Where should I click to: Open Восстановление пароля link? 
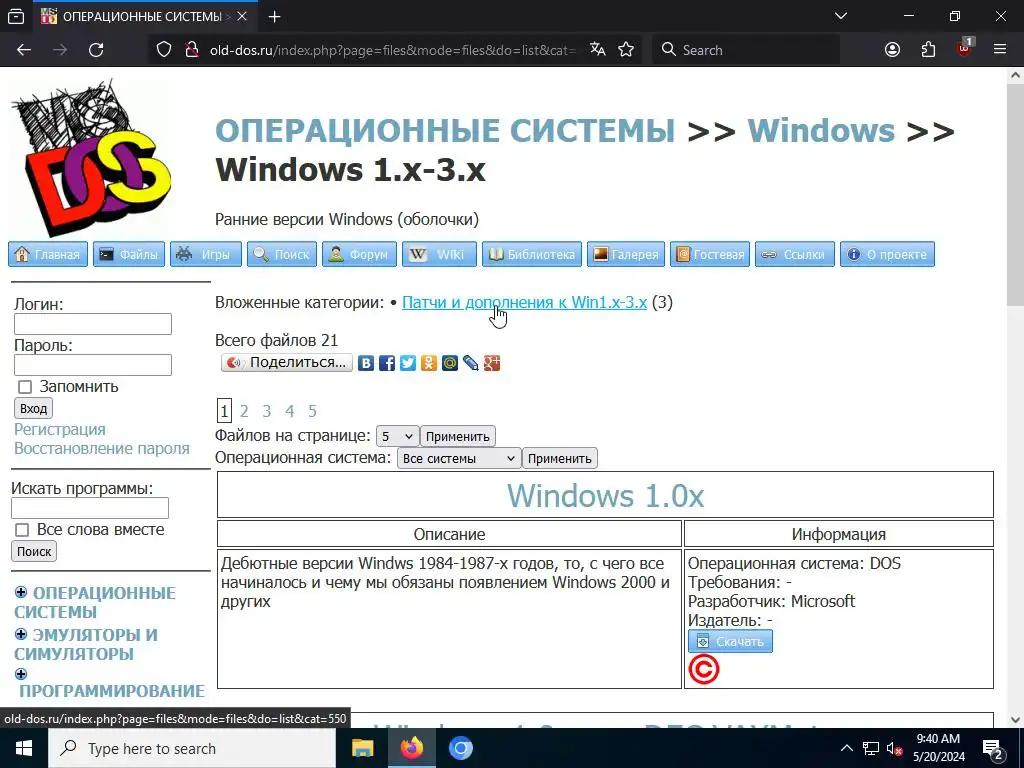coord(102,449)
